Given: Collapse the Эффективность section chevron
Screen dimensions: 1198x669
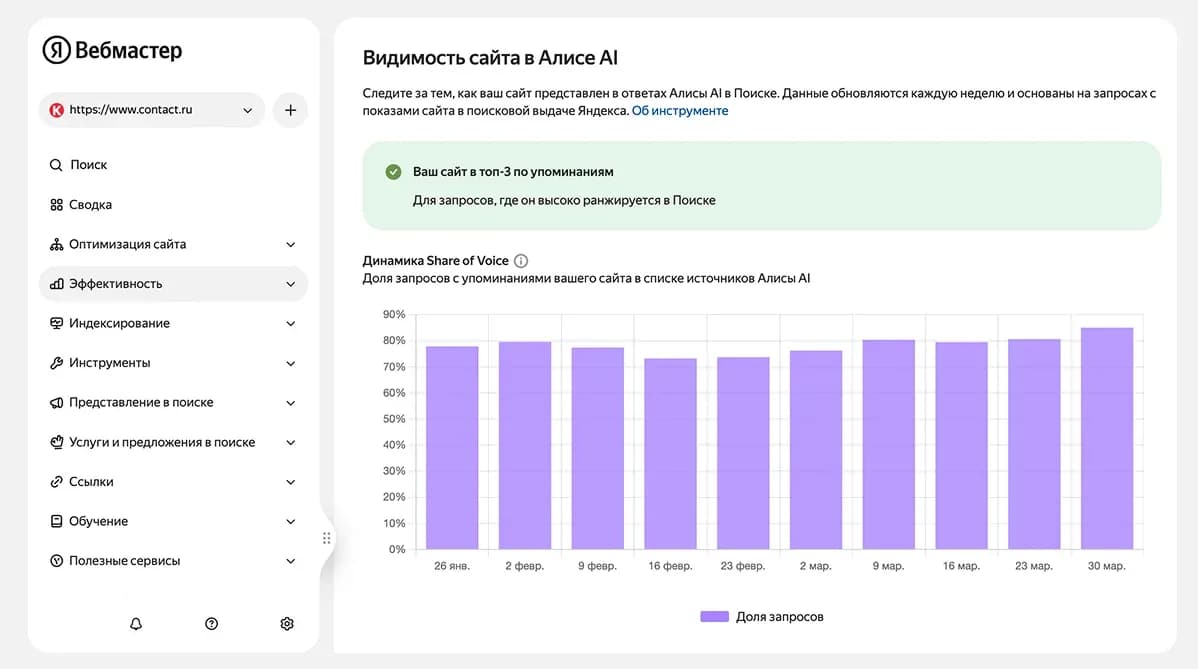Looking at the screenshot, I should [x=290, y=284].
